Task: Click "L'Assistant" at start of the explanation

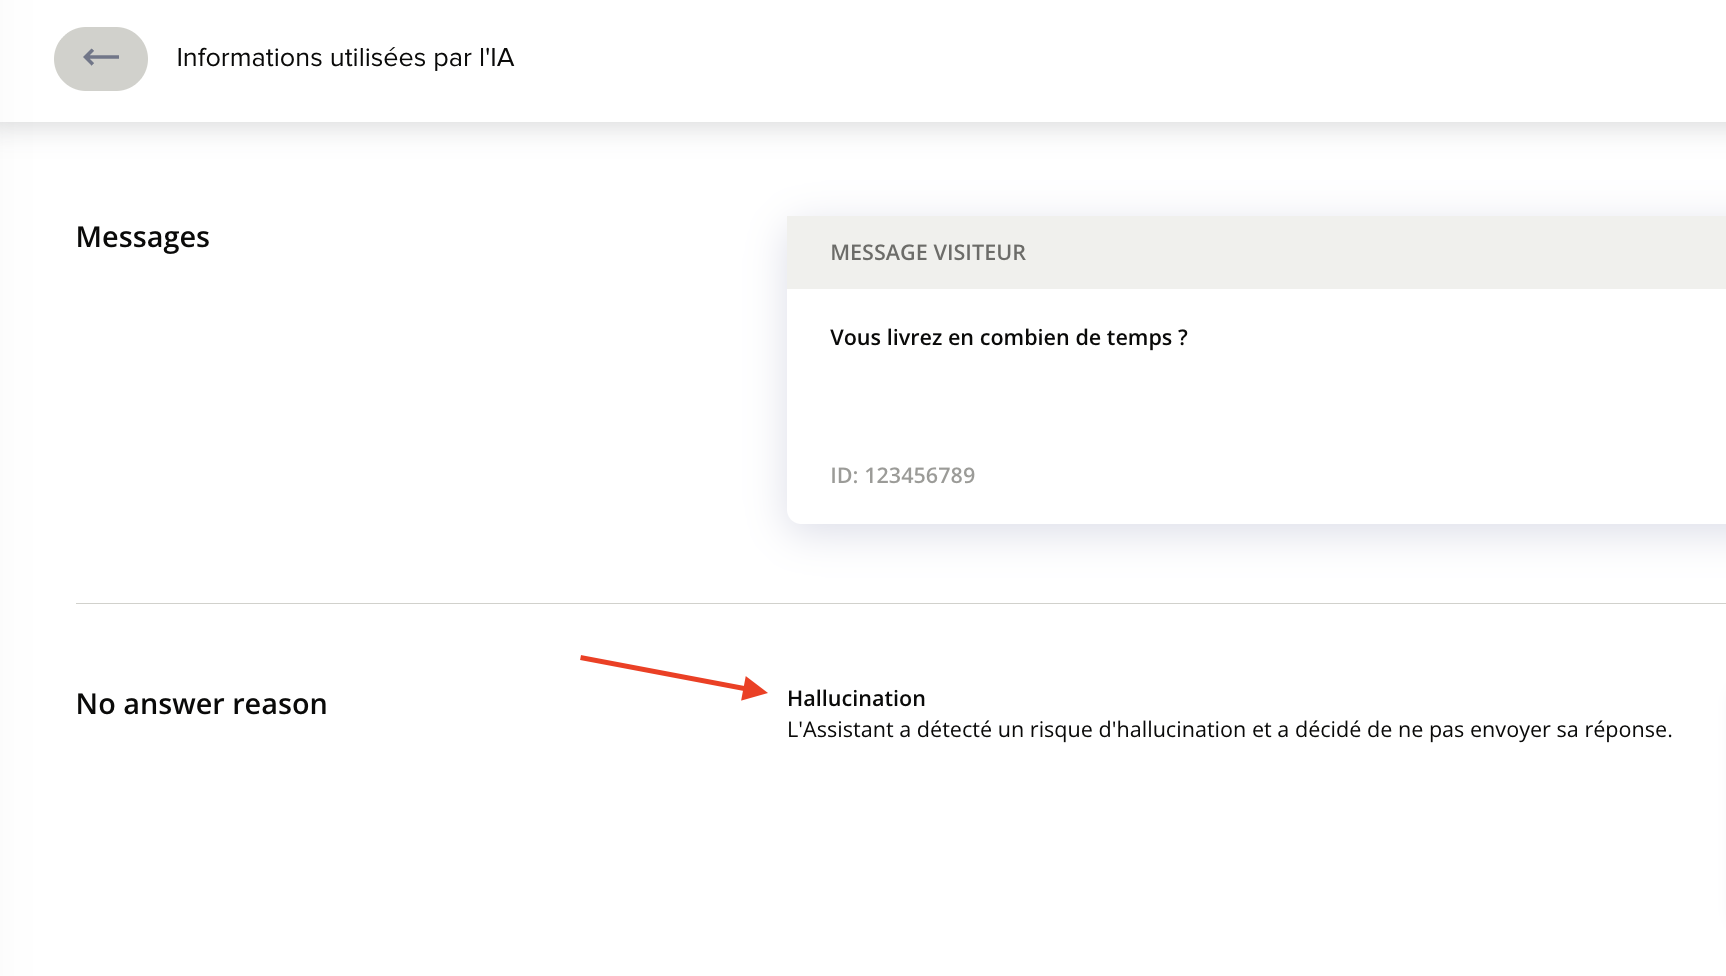Action: pos(839,730)
